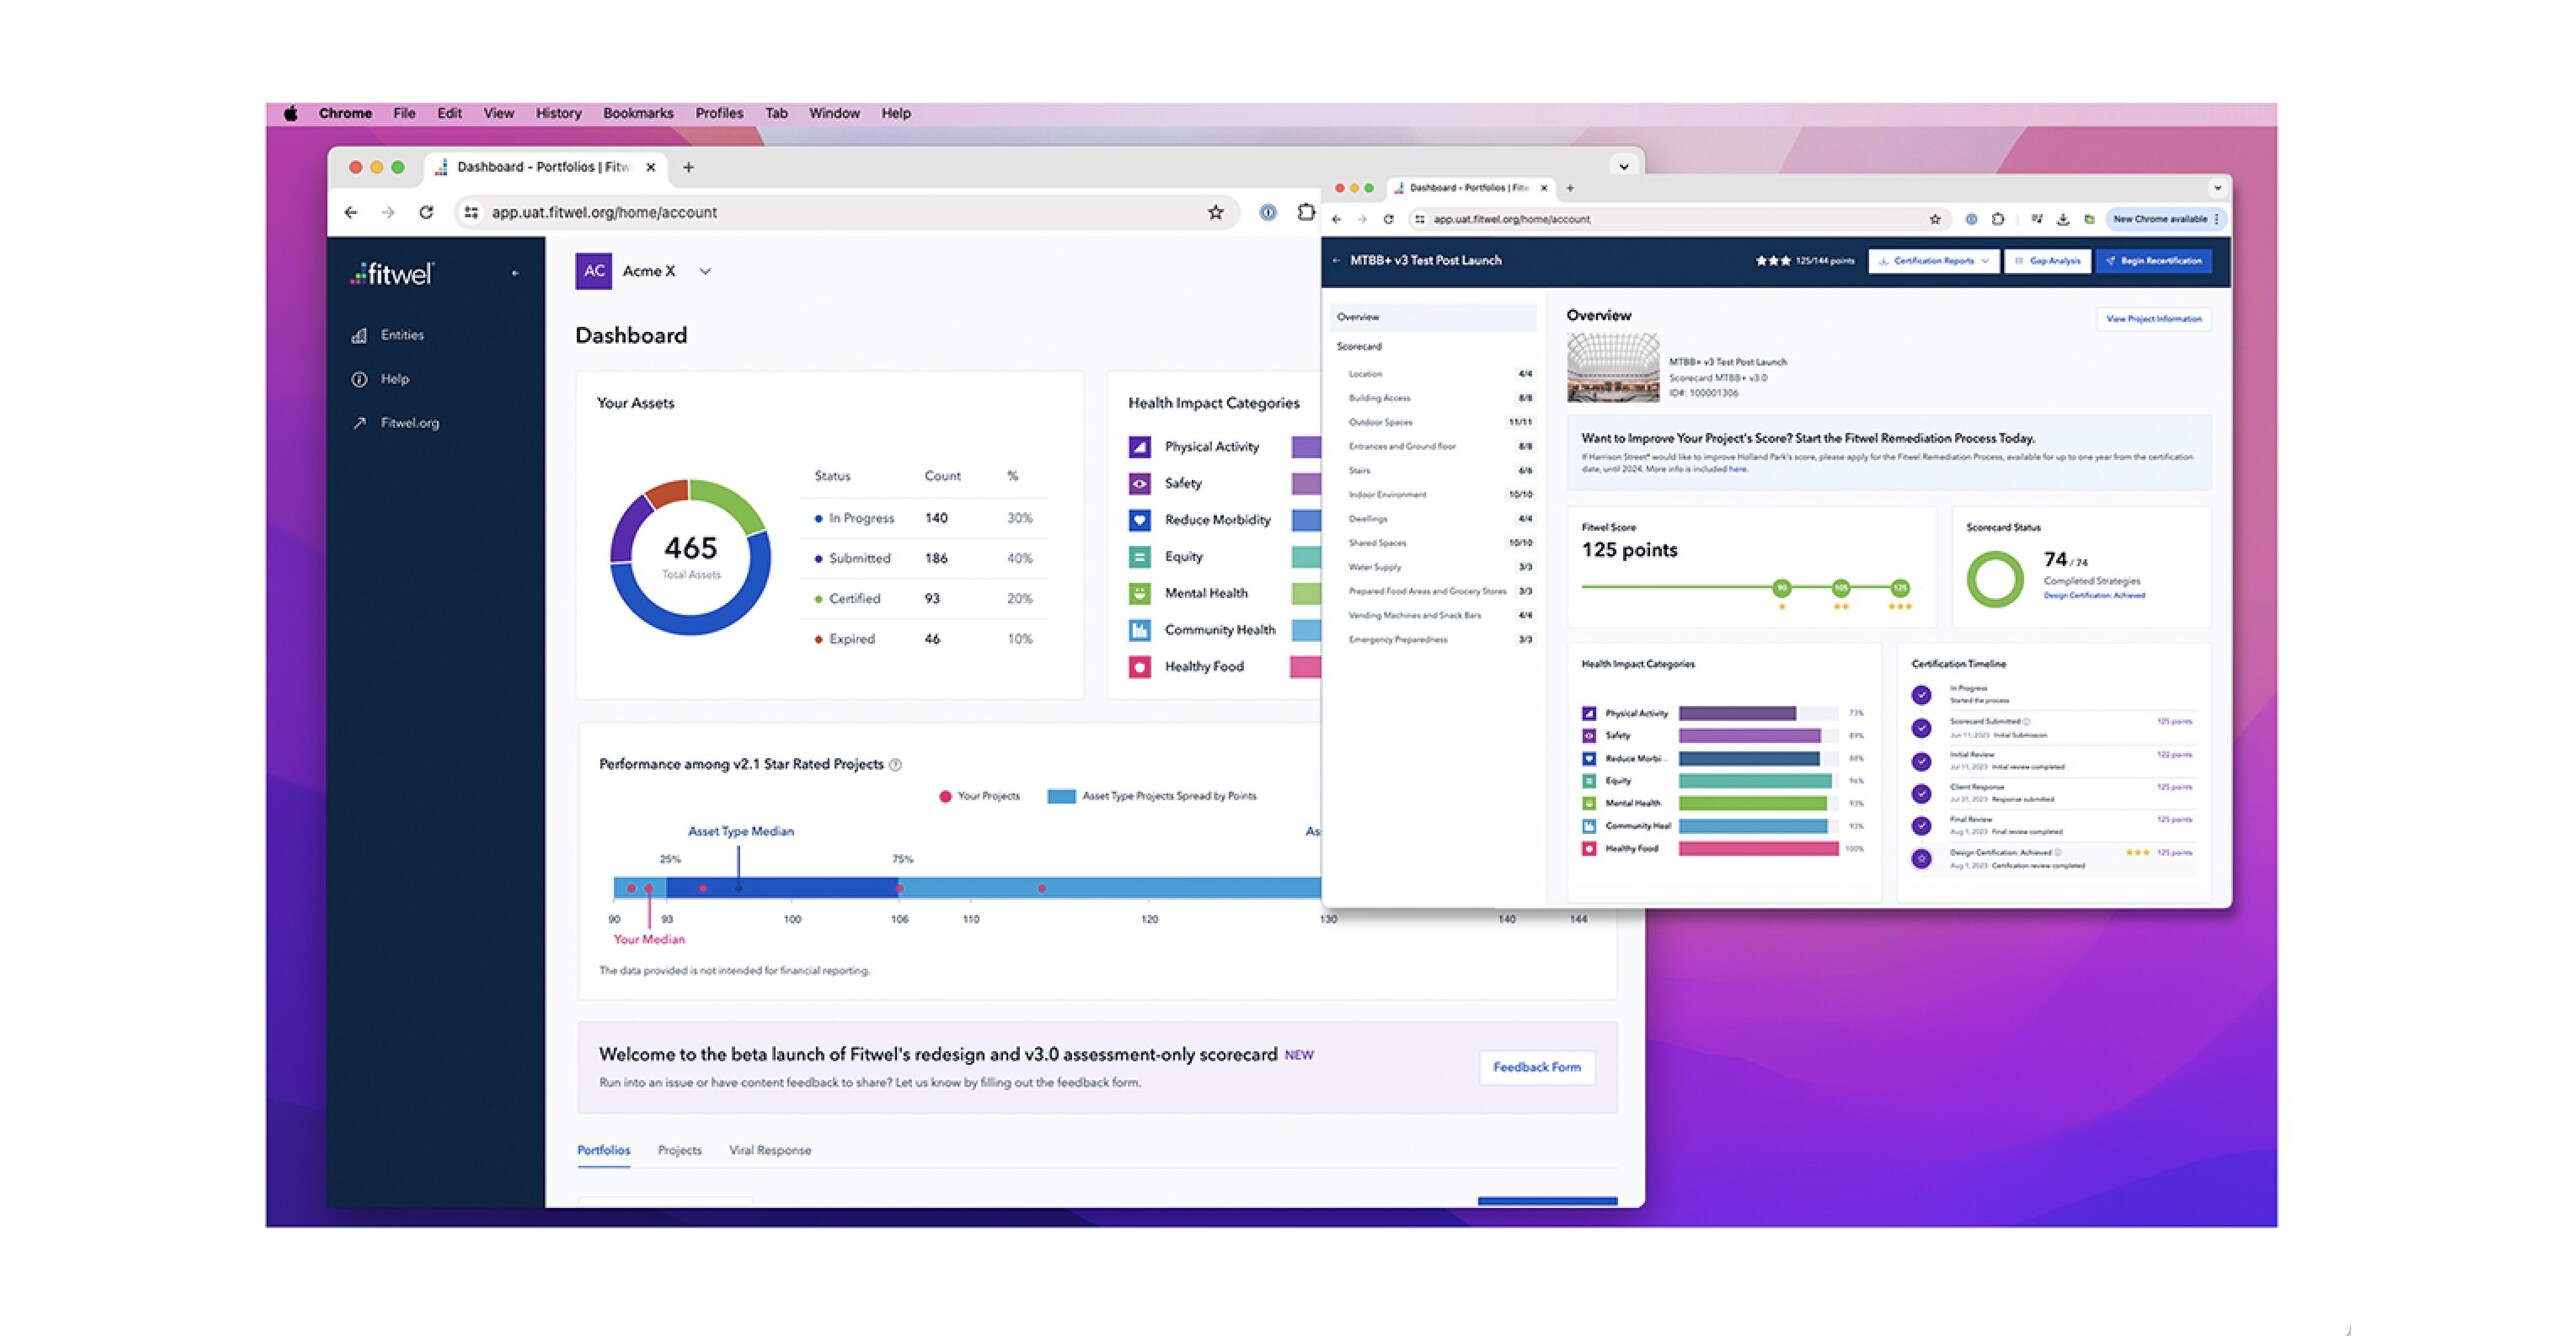Select the Physical Activity category icon
The image size is (2552, 1336).
point(1139,447)
